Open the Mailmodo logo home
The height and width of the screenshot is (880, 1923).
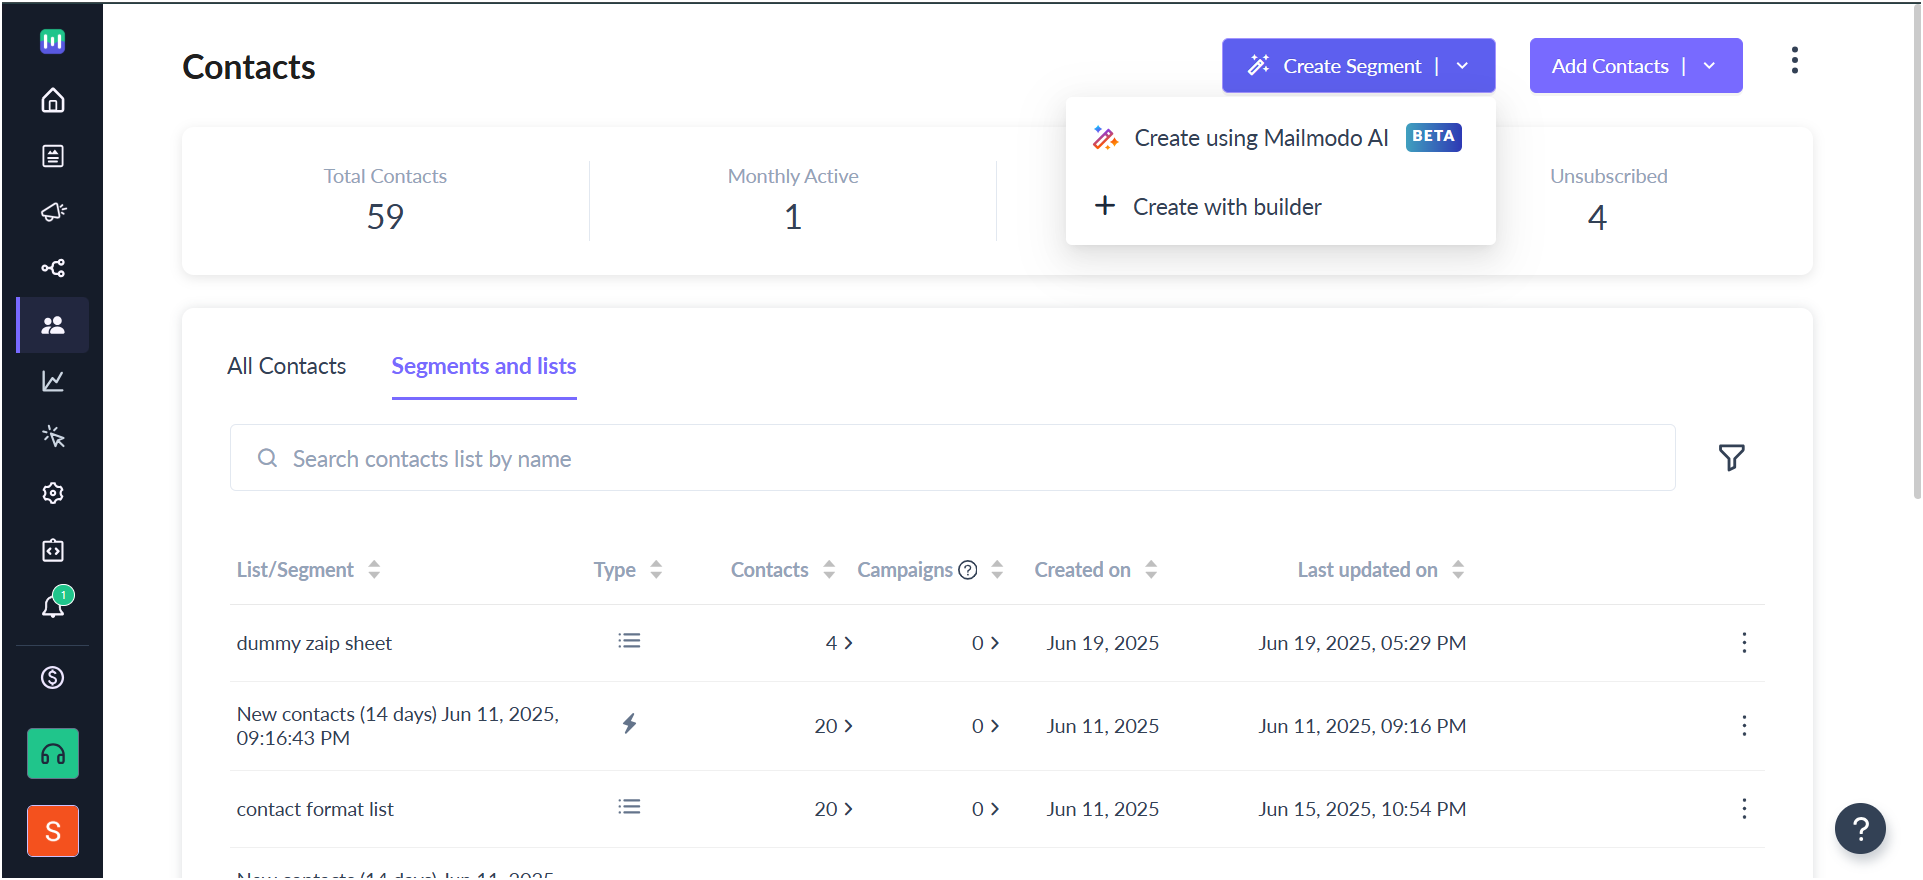52,41
